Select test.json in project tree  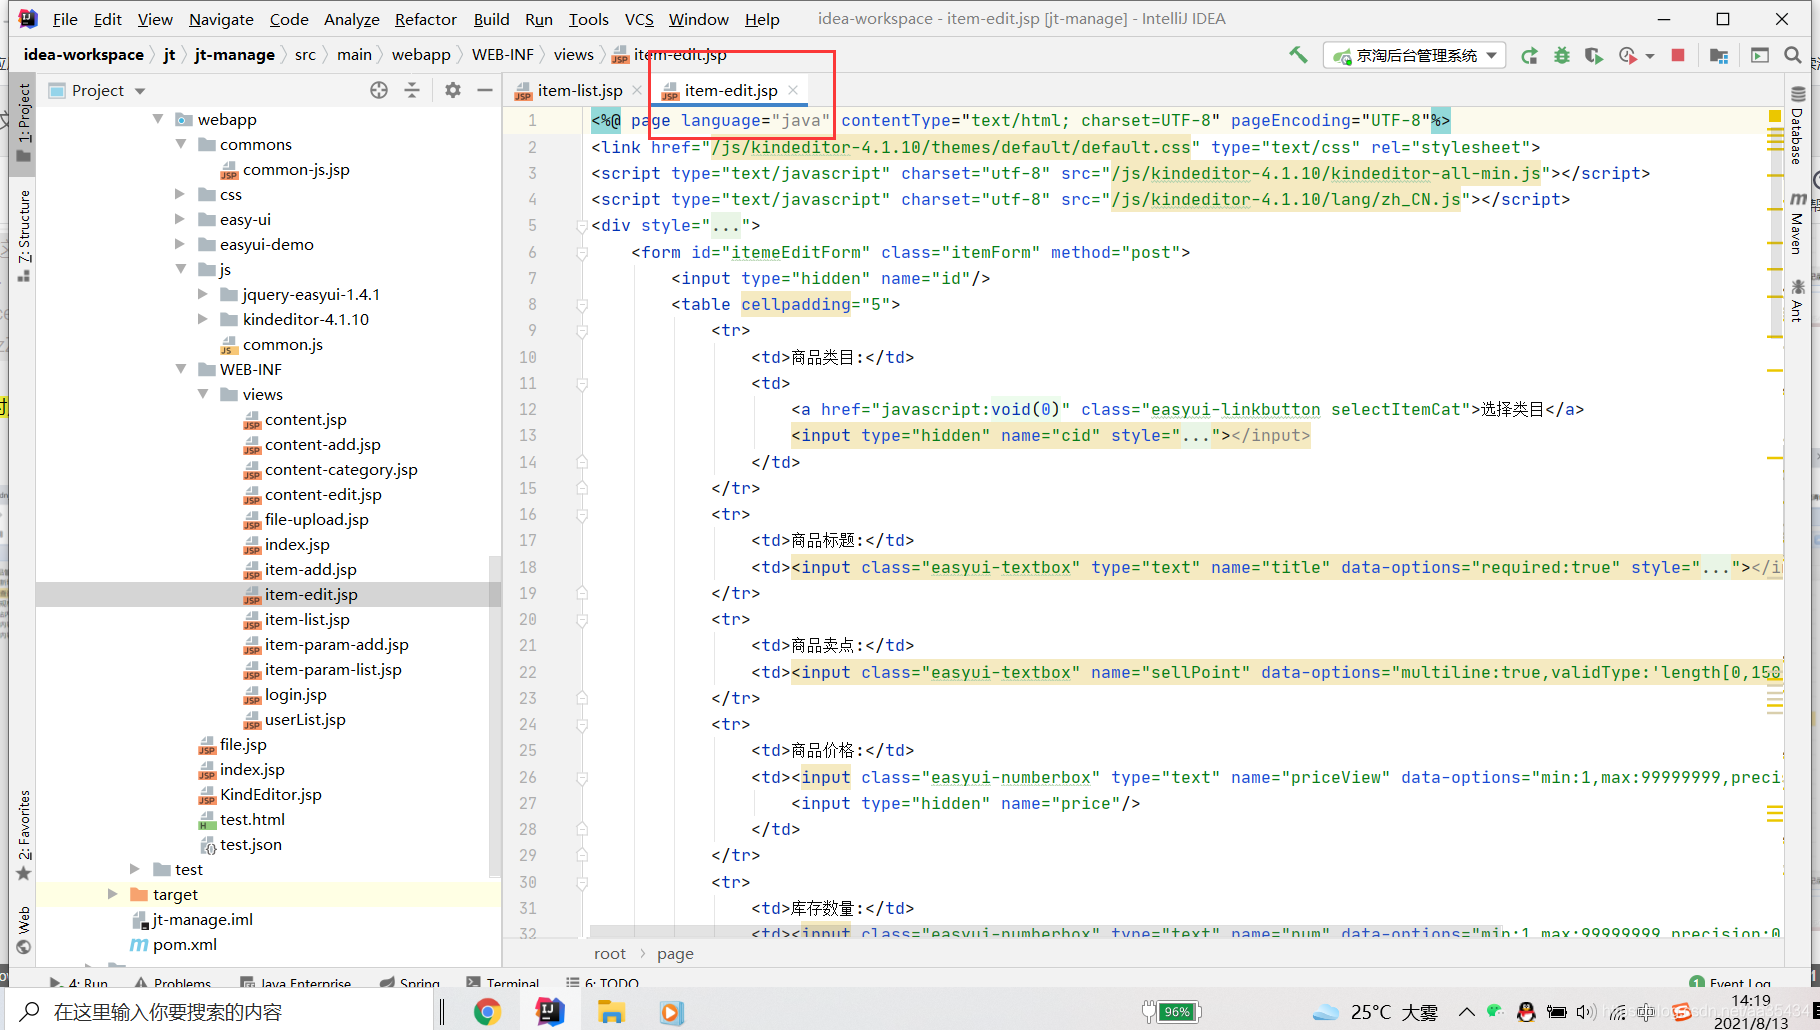click(x=250, y=844)
